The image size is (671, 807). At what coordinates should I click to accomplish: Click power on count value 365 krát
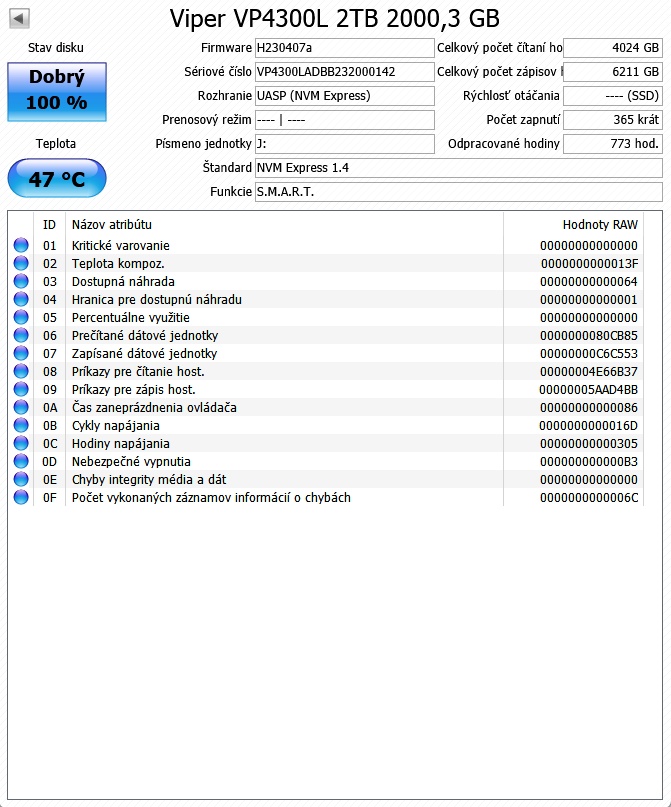click(613, 120)
